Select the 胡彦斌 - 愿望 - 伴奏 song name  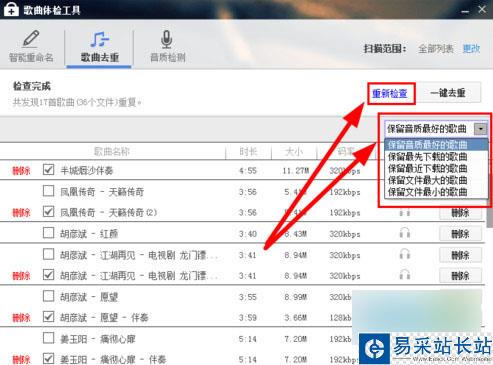pyautogui.click(x=104, y=318)
